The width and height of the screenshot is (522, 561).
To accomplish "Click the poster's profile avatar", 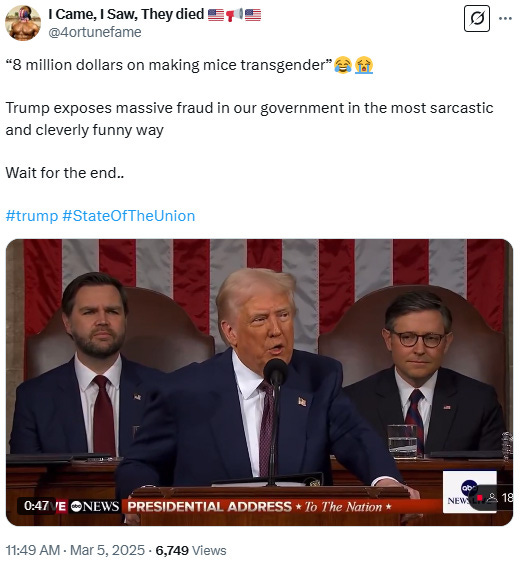I will tap(23, 23).
